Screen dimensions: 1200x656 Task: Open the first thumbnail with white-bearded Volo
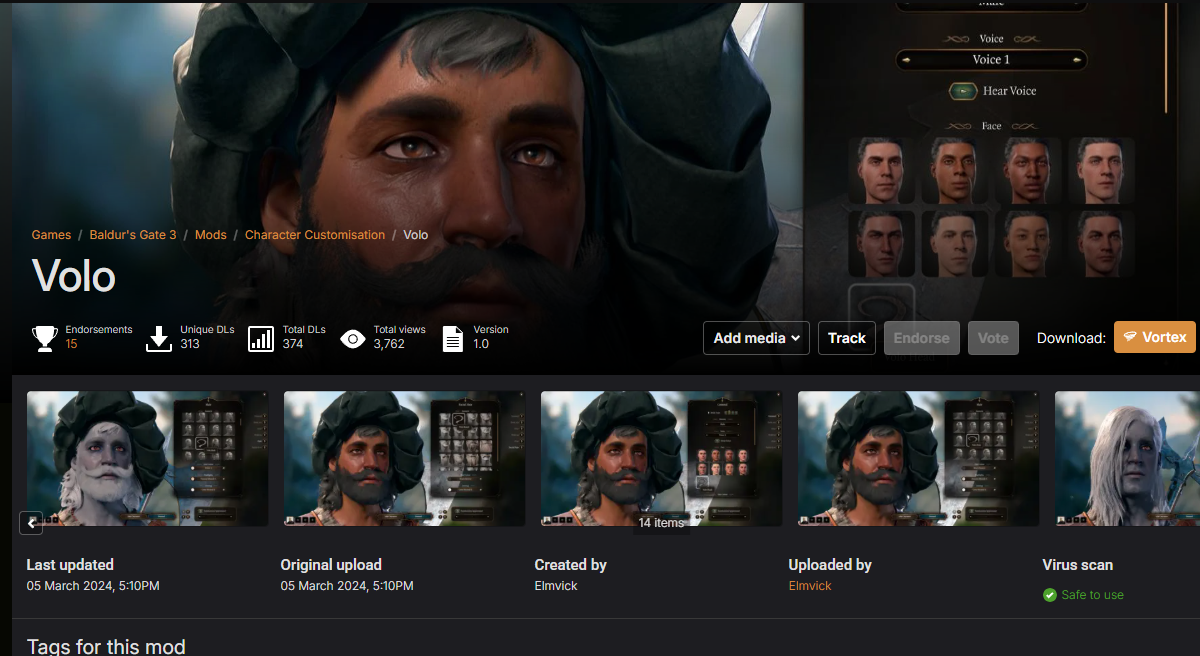(147, 458)
